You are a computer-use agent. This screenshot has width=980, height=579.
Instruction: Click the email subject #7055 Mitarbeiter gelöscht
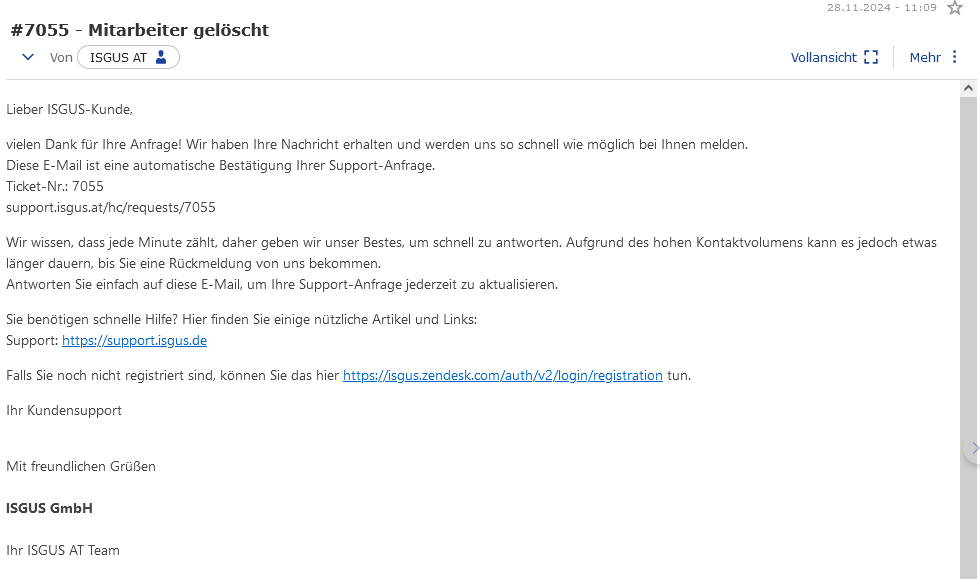pyautogui.click(x=139, y=30)
